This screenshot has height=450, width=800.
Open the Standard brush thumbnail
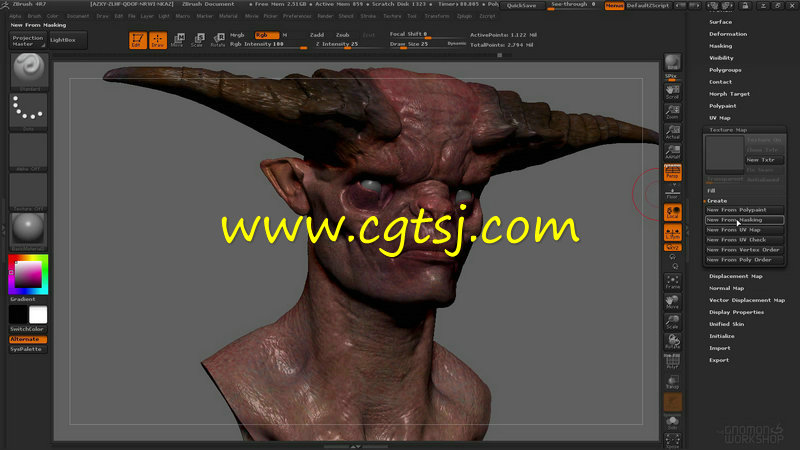[29, 72]
